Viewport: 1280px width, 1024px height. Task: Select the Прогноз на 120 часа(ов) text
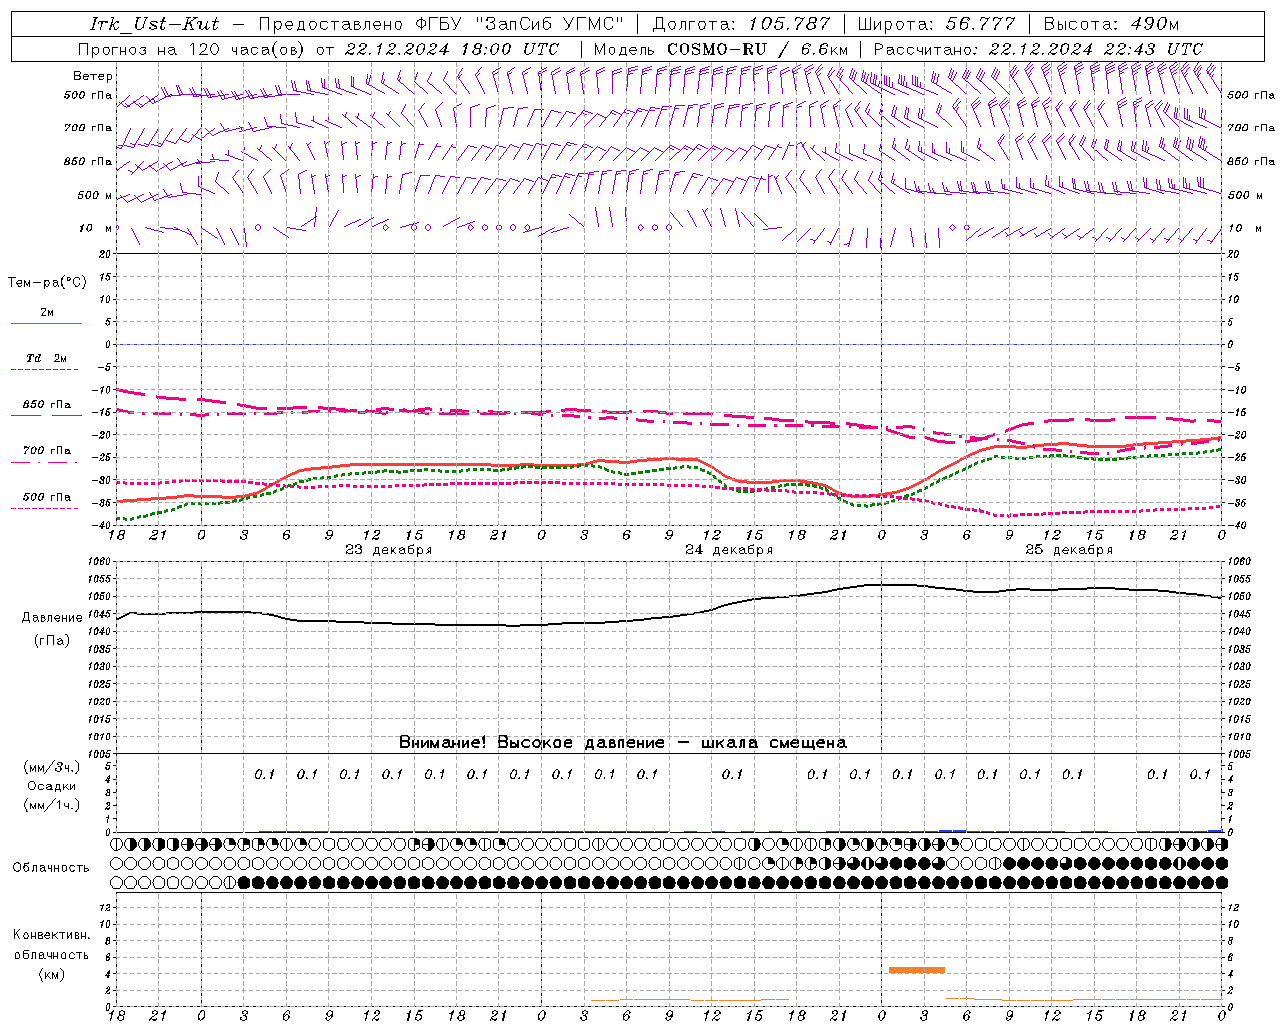point(193,49)
